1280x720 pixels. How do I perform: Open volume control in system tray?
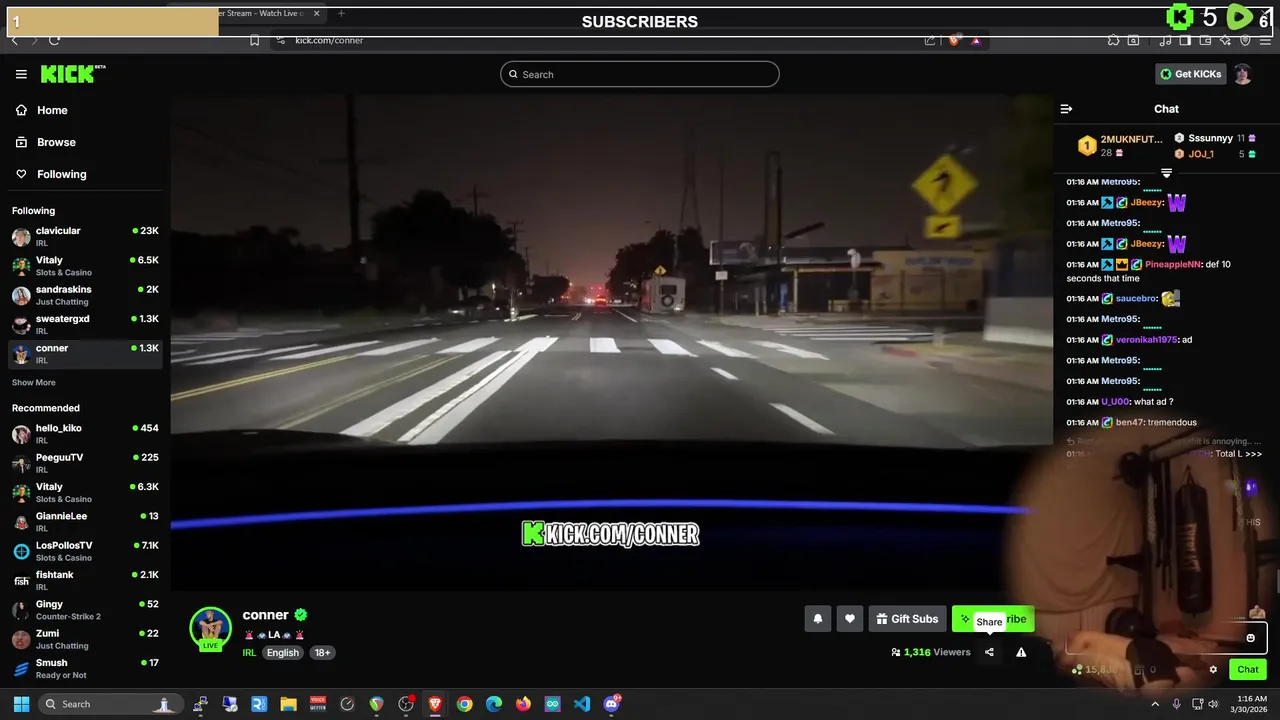[x=1213, y=704]
